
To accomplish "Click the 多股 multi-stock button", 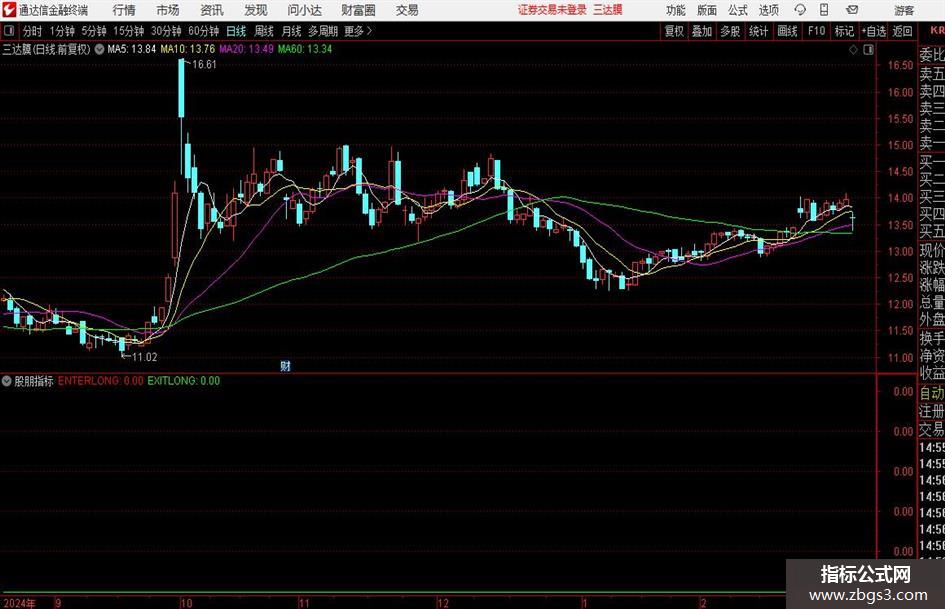I will click(x=730, y=31).
